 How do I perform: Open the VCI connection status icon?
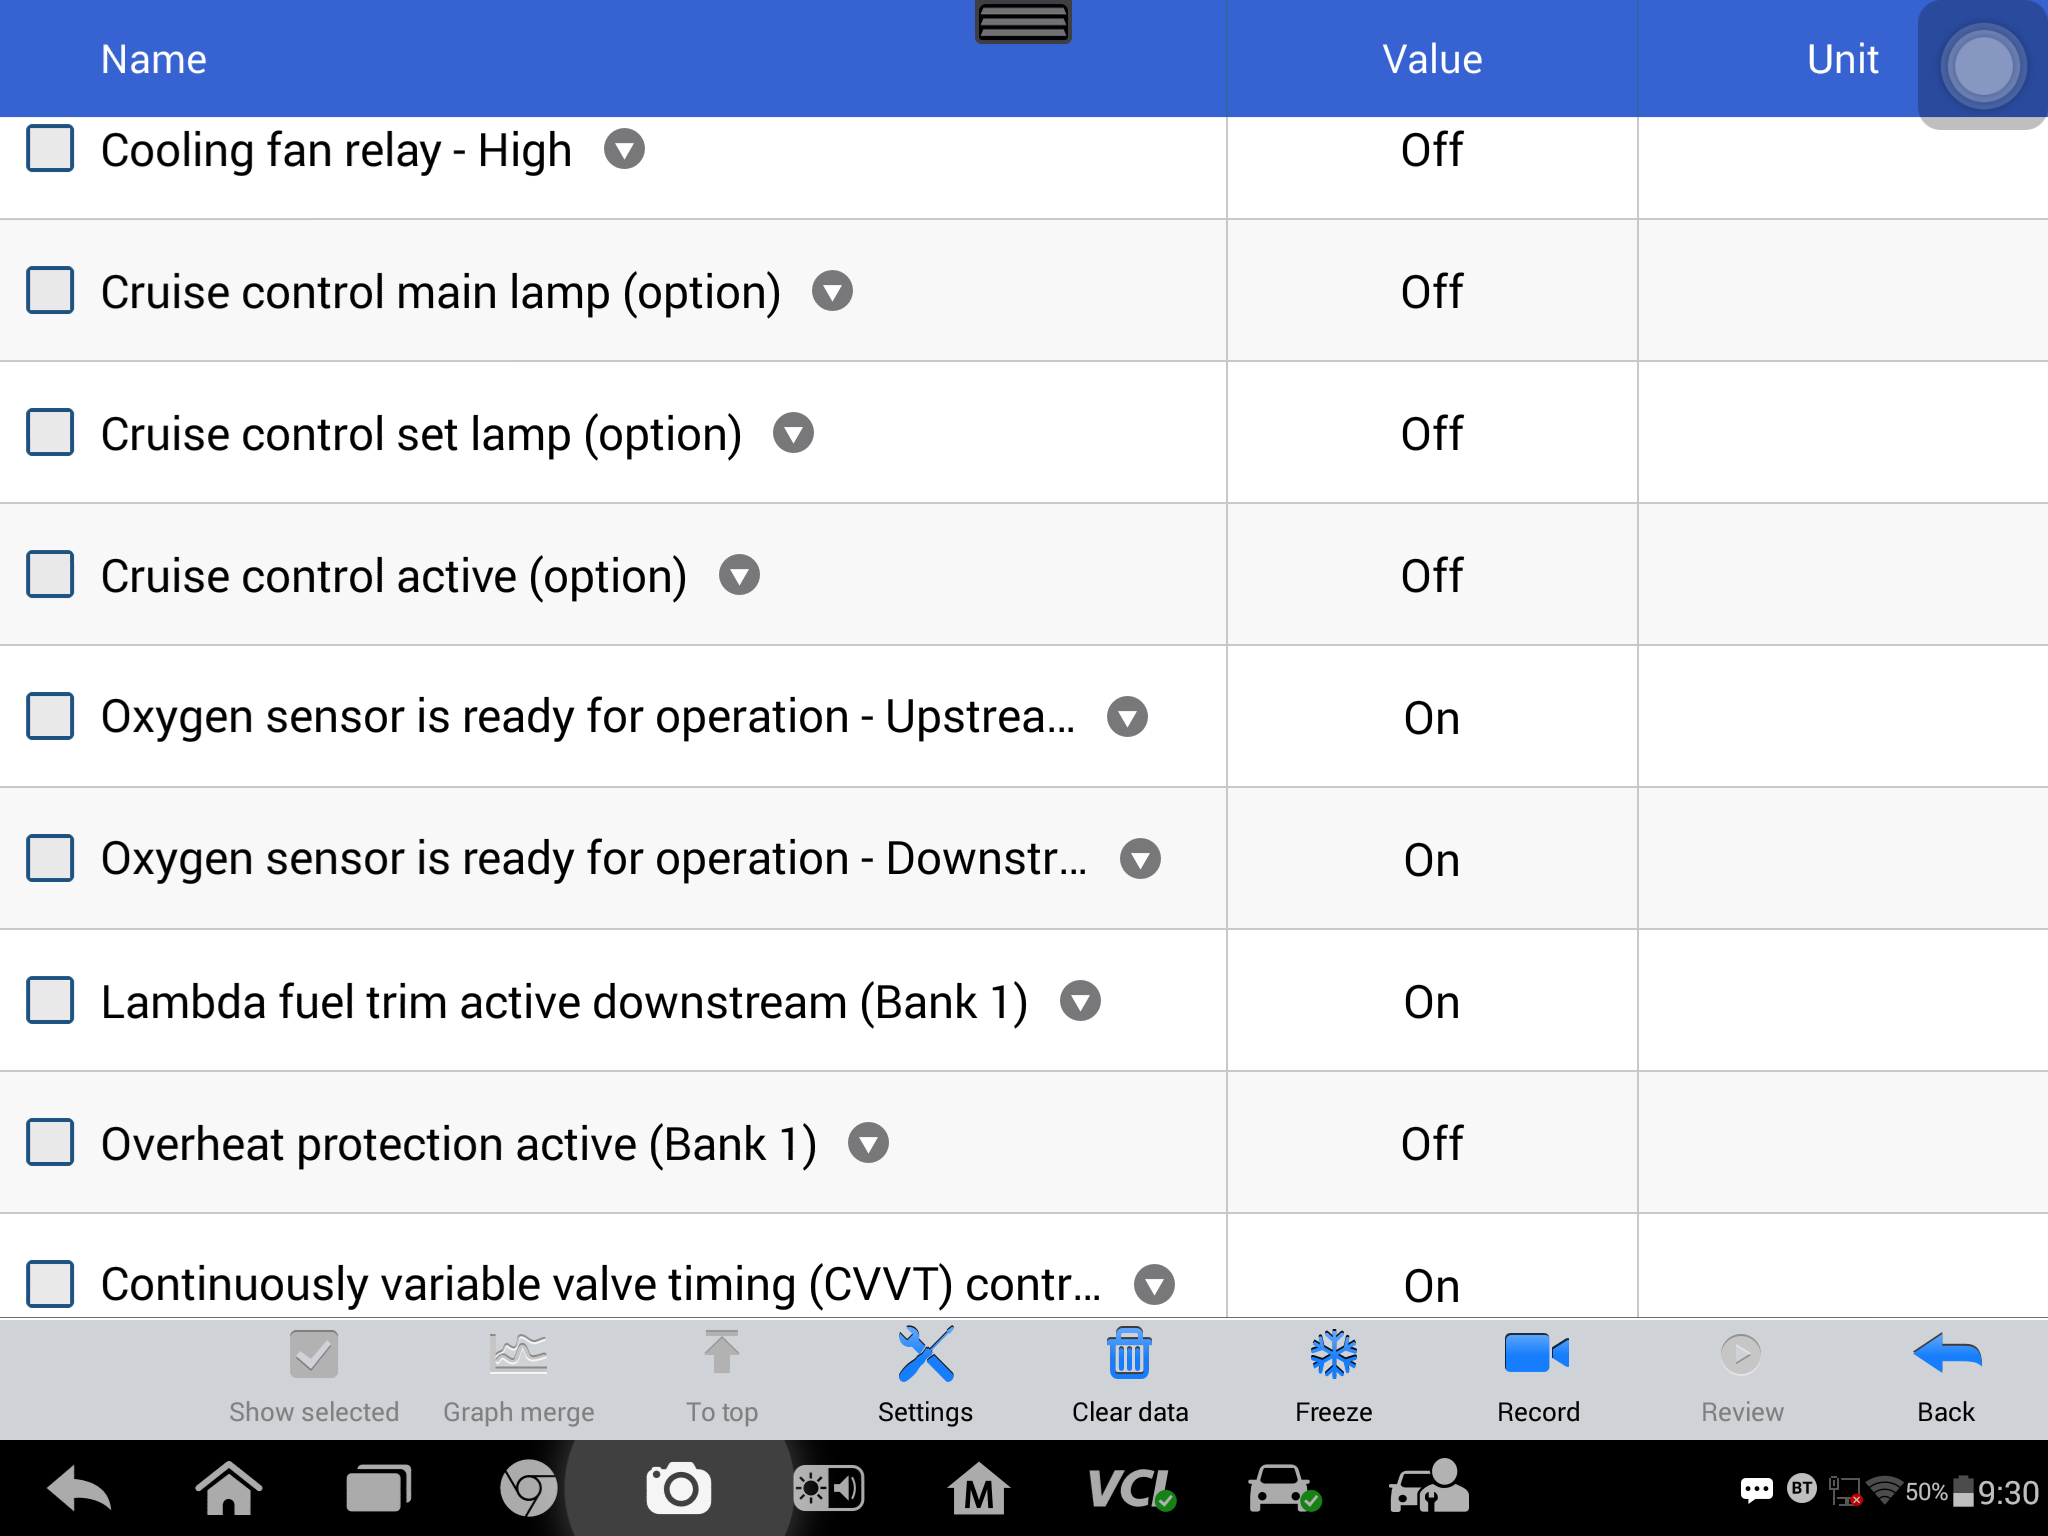pyautogui.click(x=1131, y=1489)
